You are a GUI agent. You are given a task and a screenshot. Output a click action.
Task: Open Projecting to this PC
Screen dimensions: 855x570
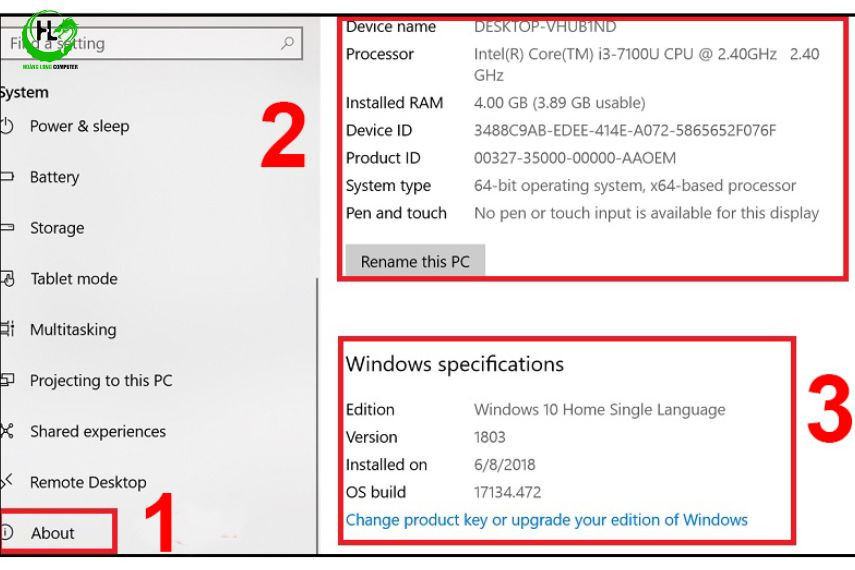(101, 380)
